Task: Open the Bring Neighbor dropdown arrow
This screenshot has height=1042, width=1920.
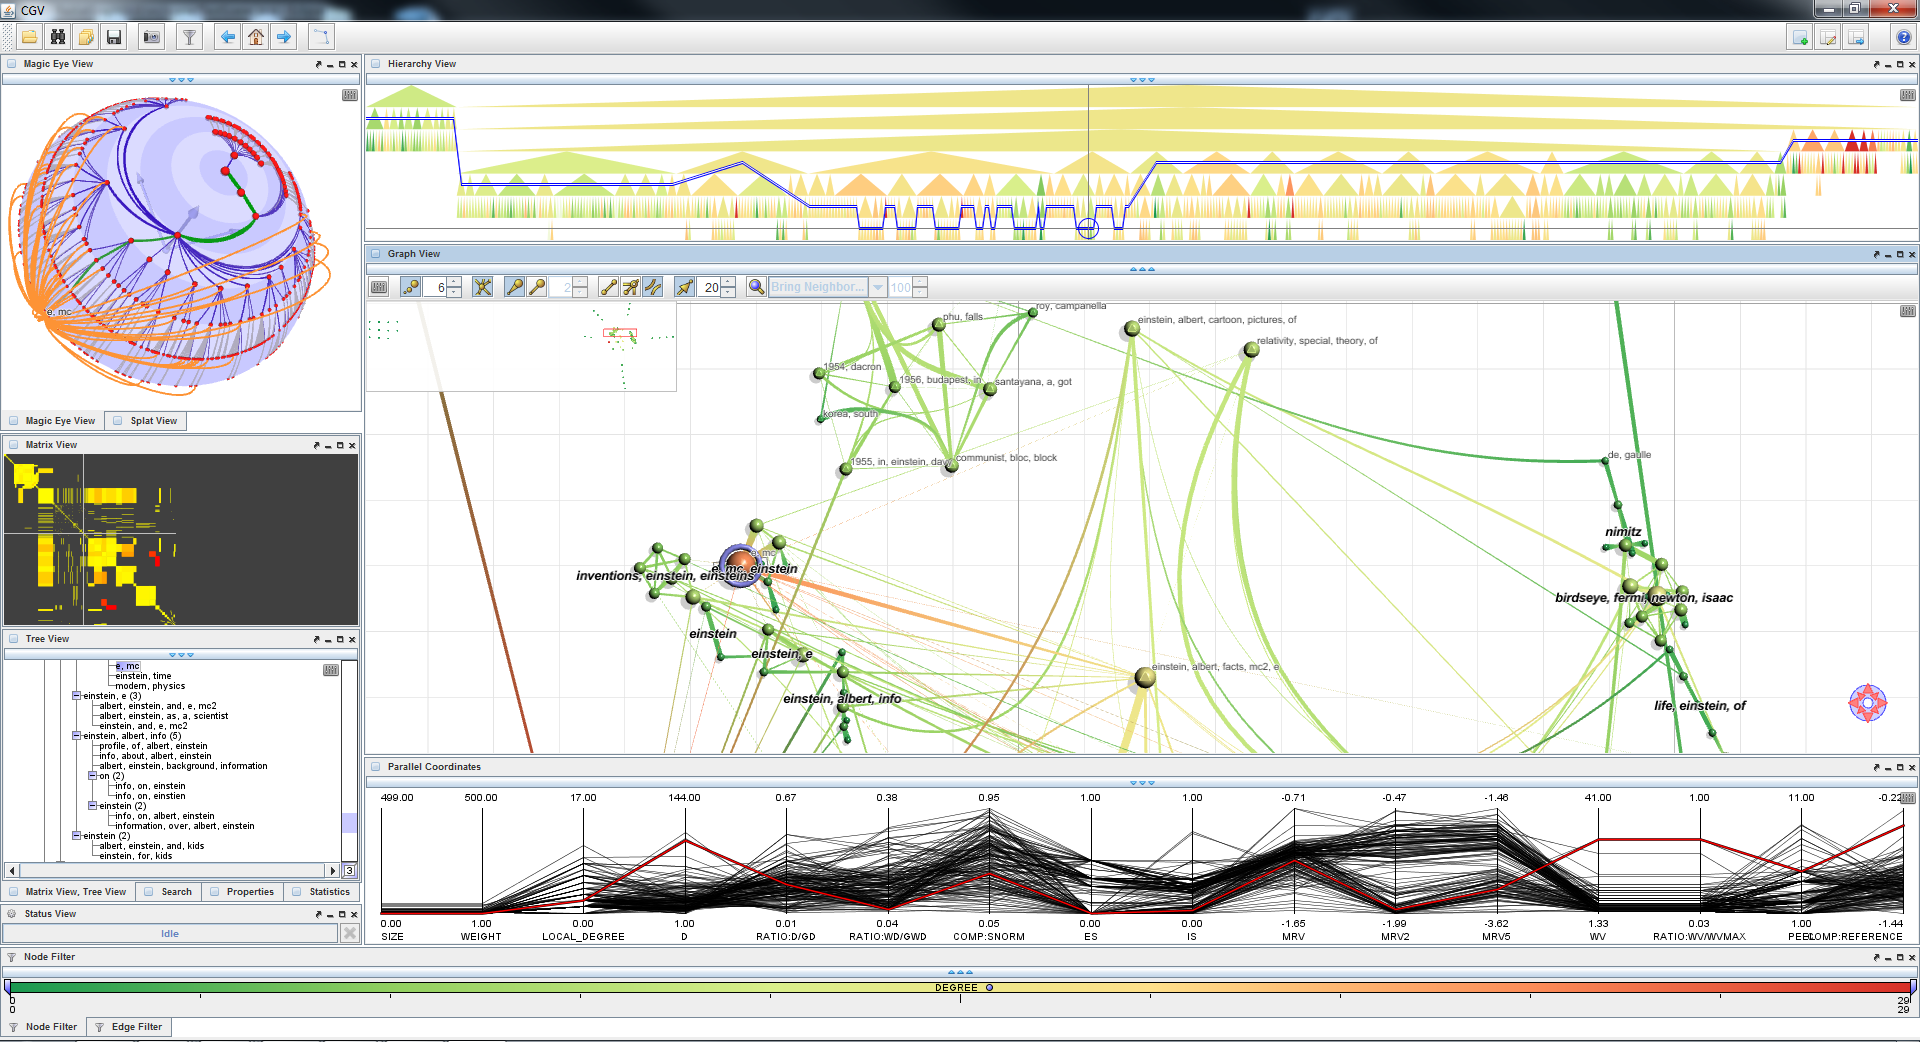Action: click(x=878, y=287)
